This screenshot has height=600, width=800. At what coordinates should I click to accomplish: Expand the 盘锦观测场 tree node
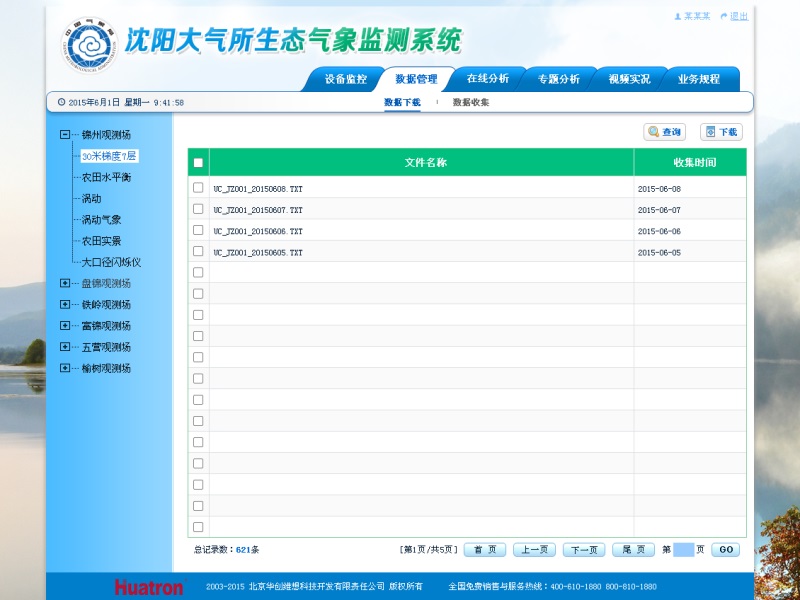[x=65, y=283]
